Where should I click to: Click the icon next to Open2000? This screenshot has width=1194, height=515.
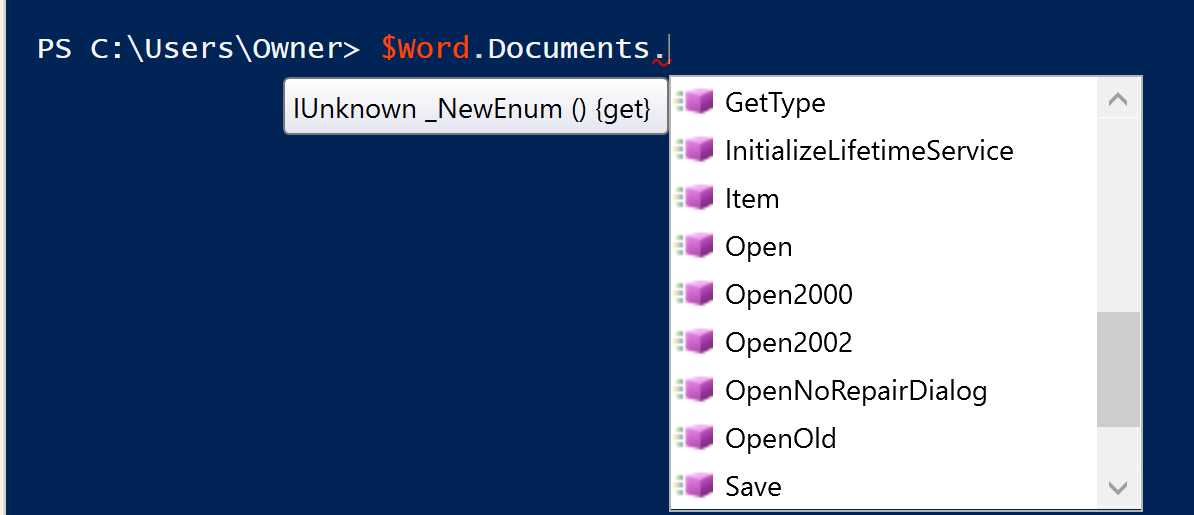[695, 294]
